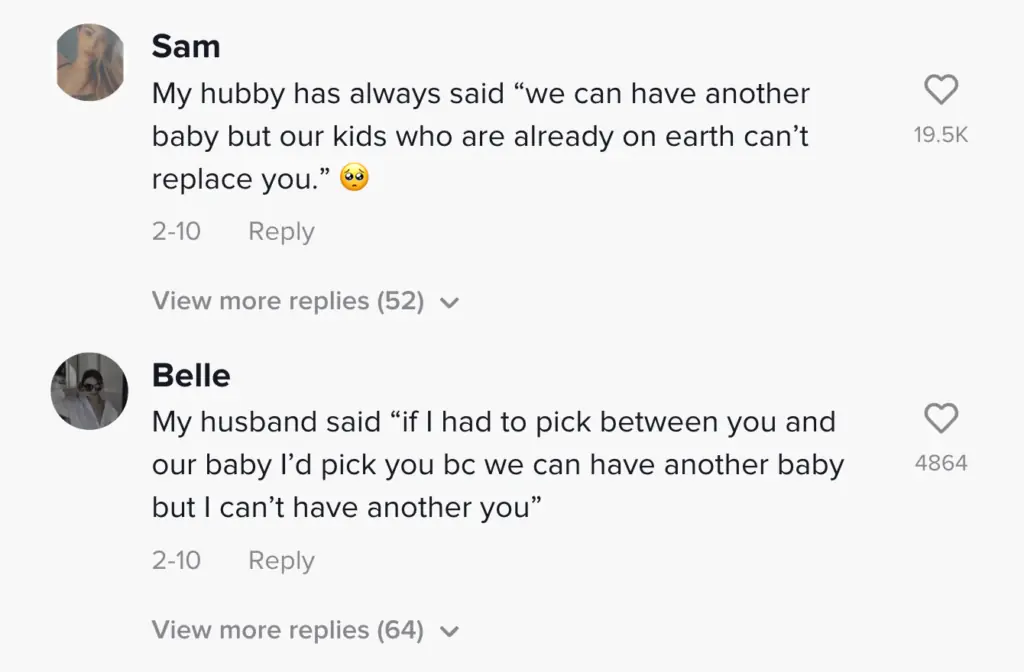Open Belle's profile picture
The width and height of the screenshot is (1024, 672).
coord(90,390)
